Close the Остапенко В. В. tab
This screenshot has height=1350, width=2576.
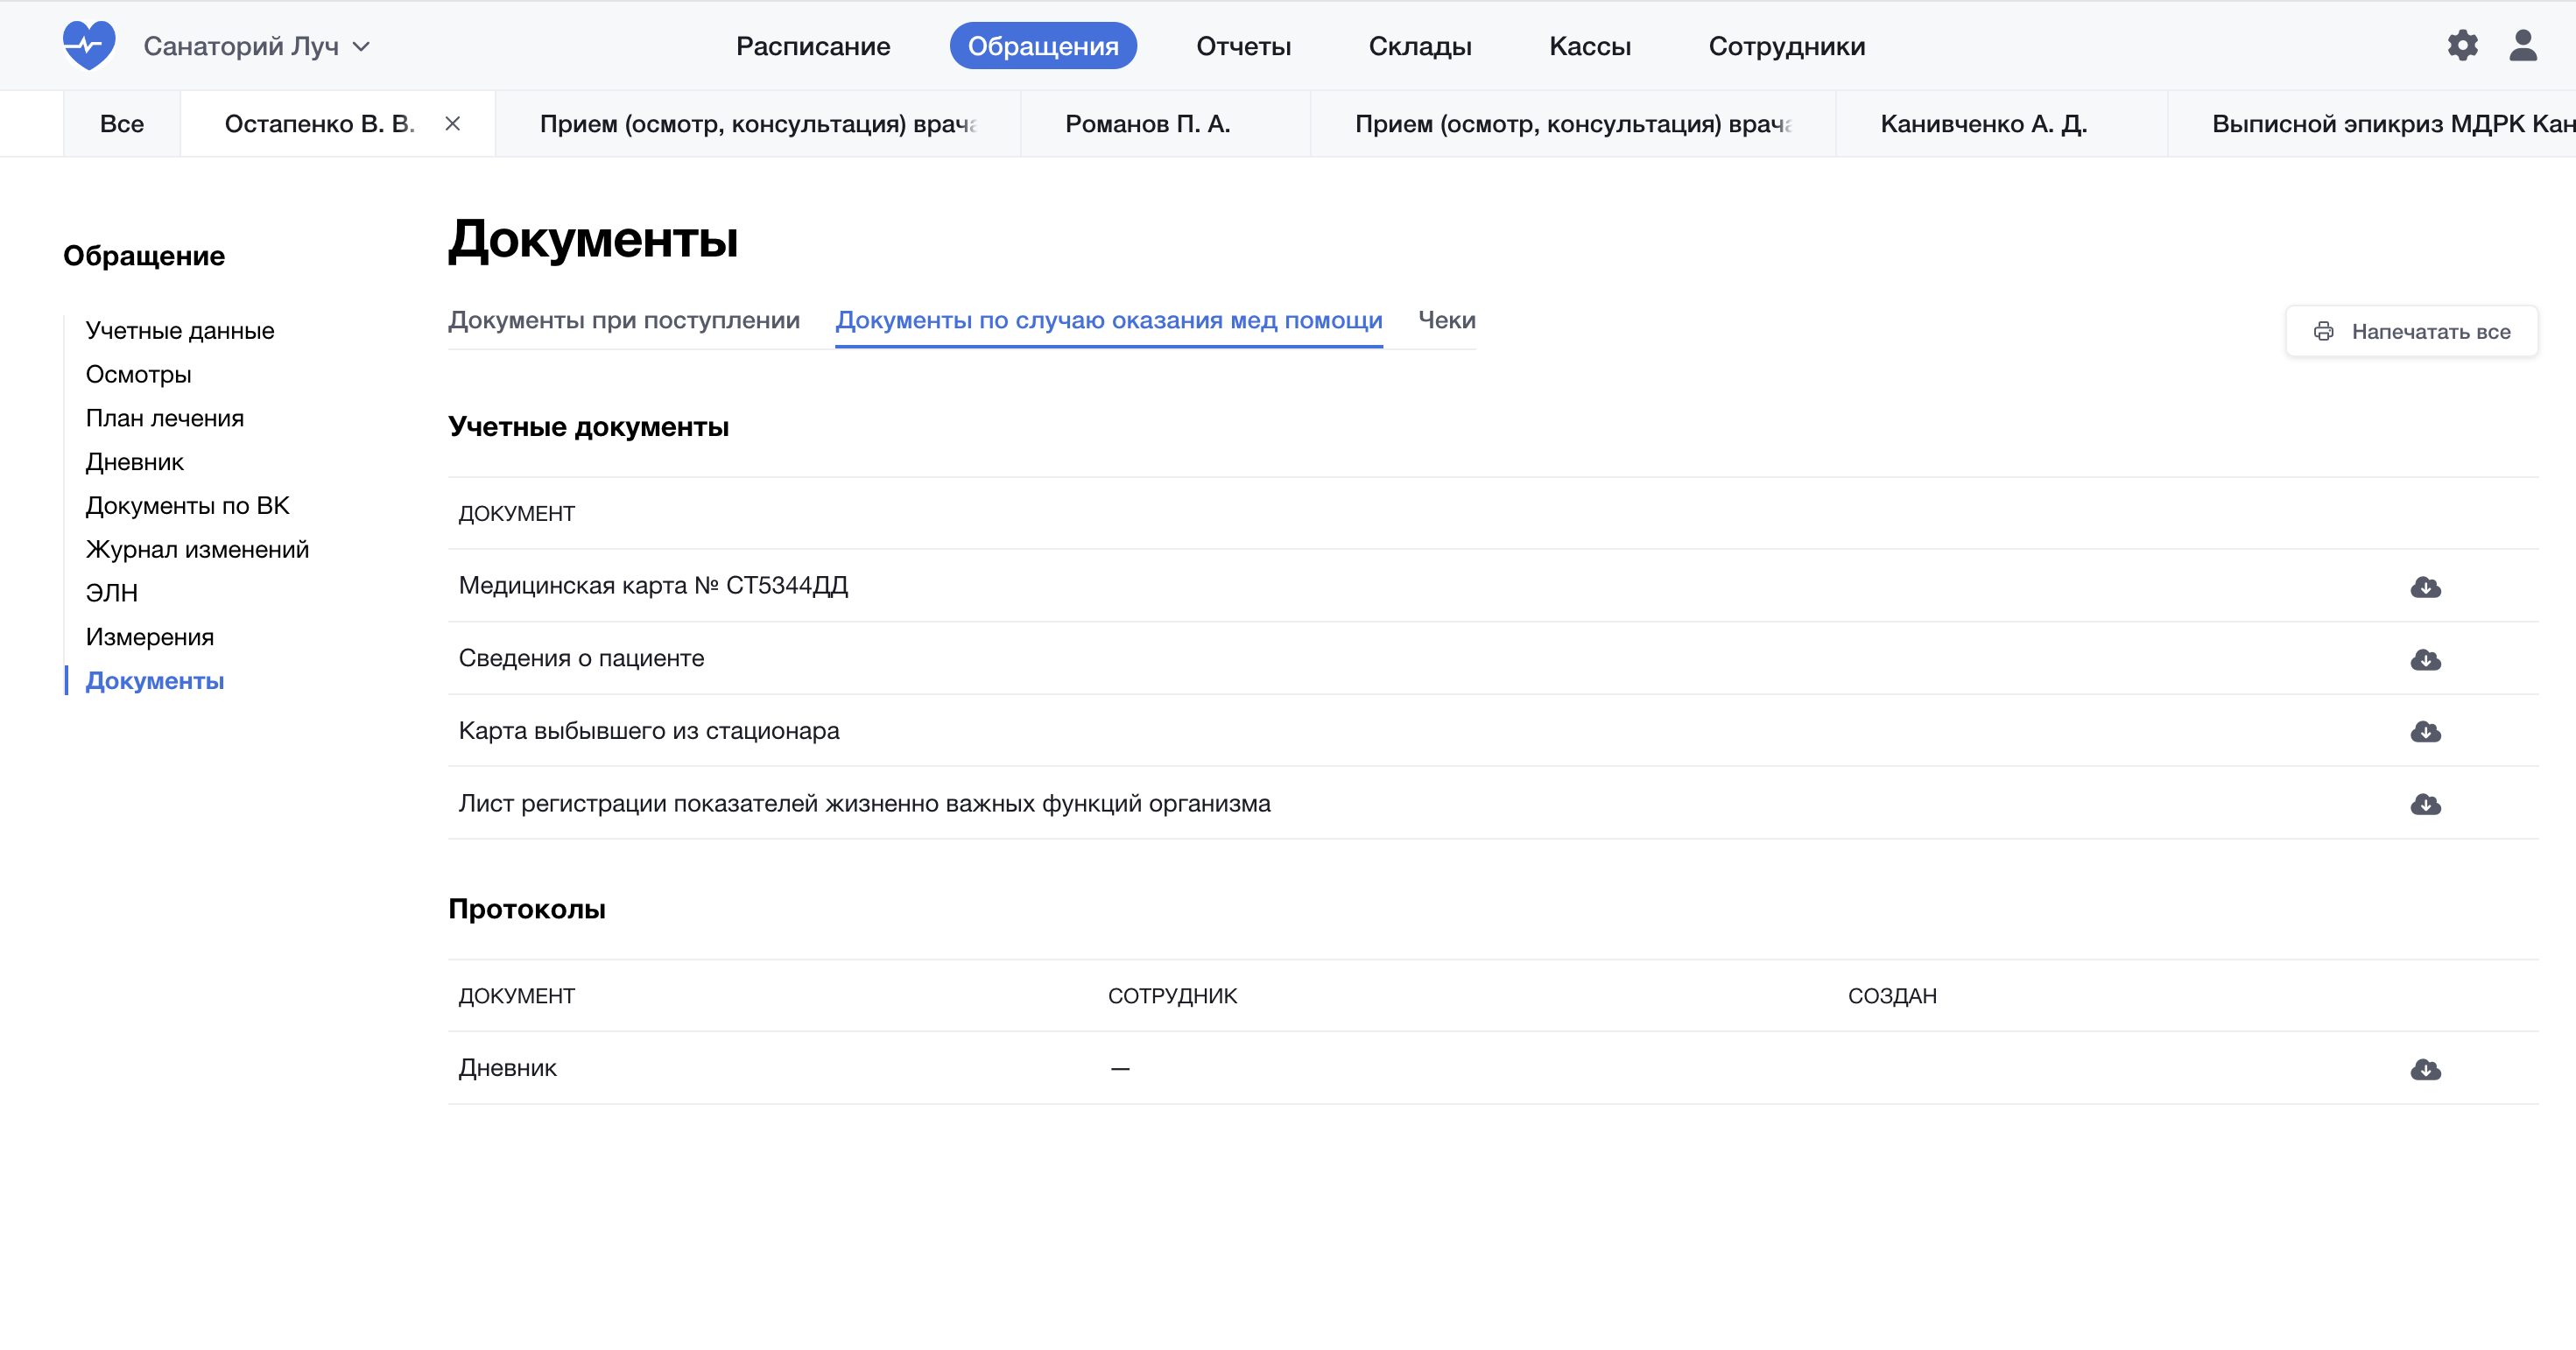click(x=453, y=124)
